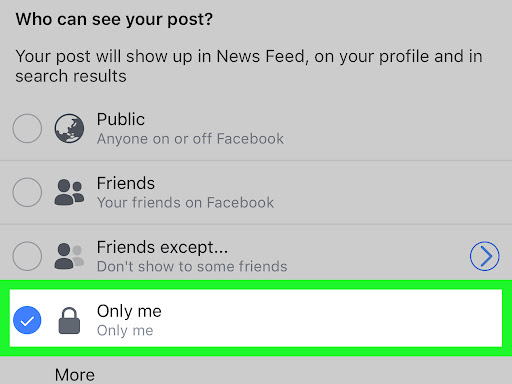Viewport: 512px width, 384px height.
Task: Tap 'Your friends on Facebook' subtitle
Action: [x=185, y=203]
